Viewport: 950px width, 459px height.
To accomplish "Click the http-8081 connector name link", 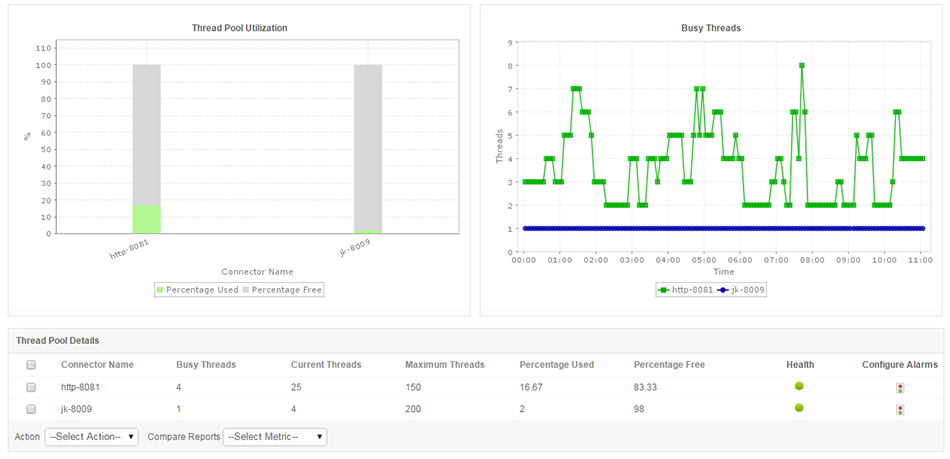I will point(80,387).
